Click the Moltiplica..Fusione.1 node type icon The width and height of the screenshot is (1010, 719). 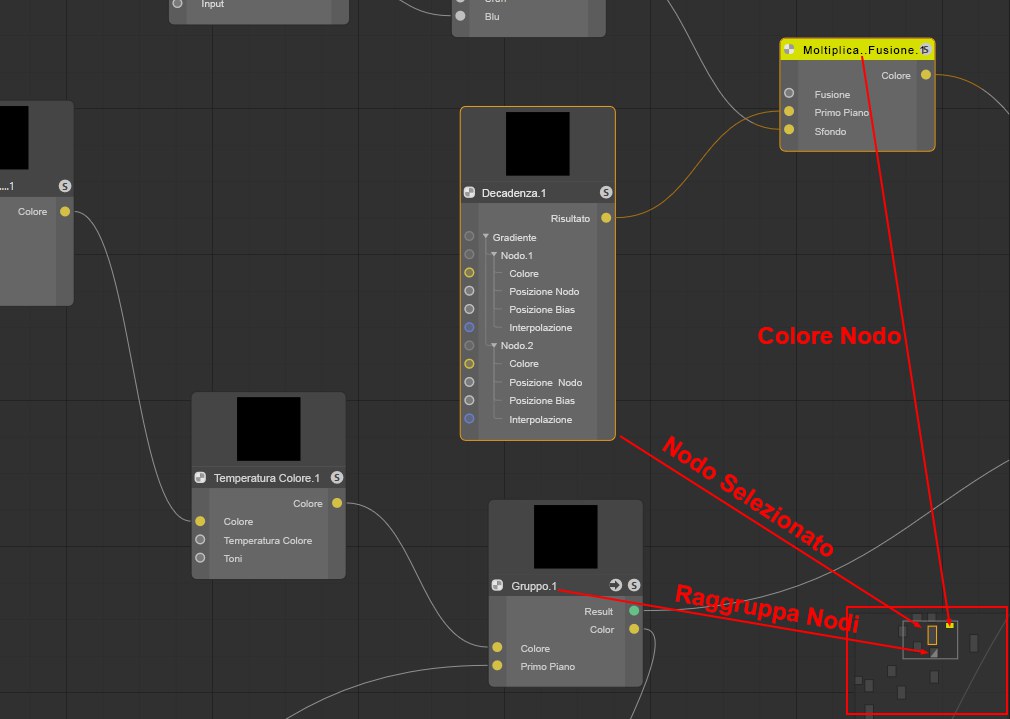789,50
